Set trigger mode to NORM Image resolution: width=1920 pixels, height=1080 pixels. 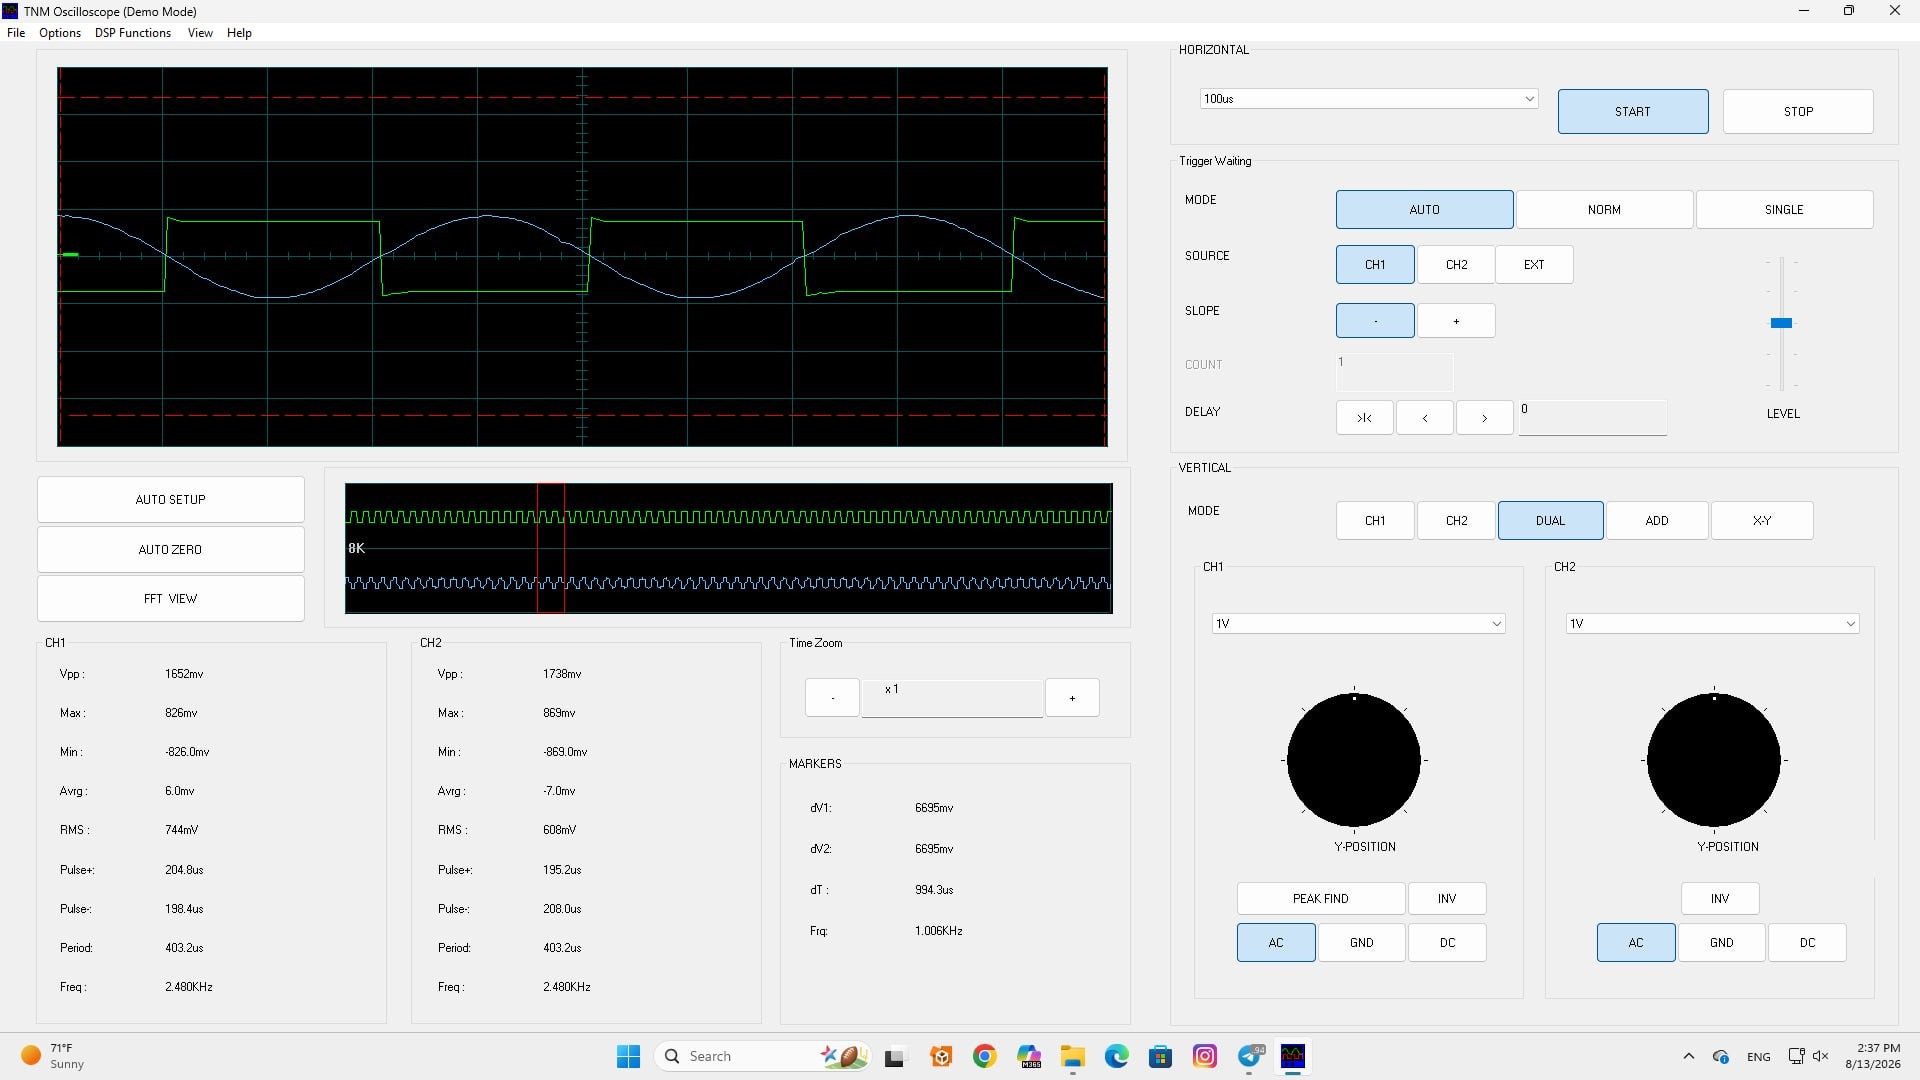tap(1604, 210)
